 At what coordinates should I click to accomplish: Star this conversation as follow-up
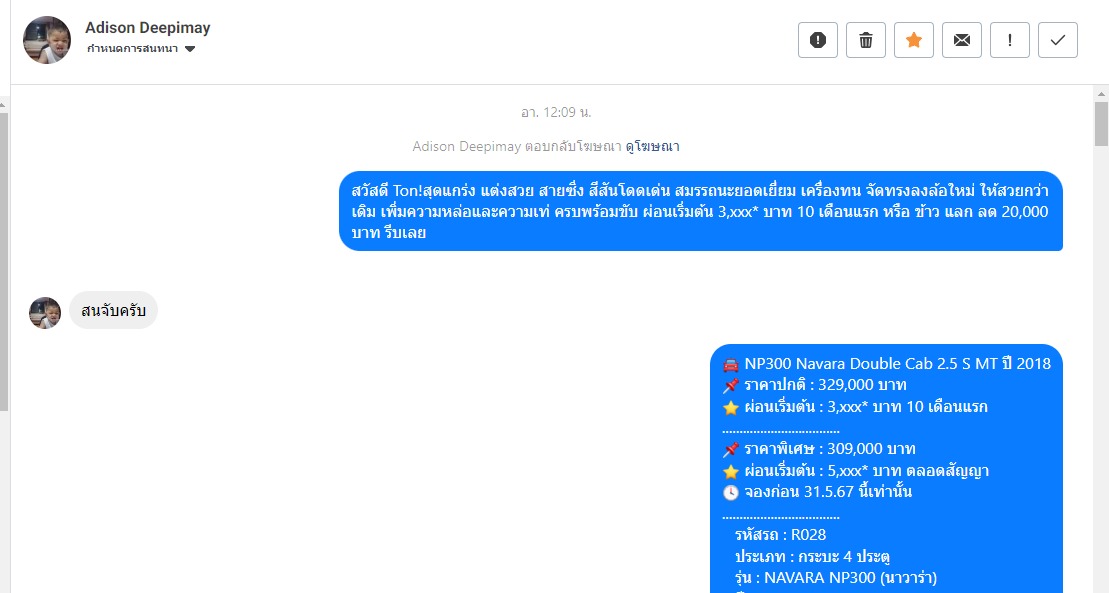pyautogui.click(x=914, y=40)
